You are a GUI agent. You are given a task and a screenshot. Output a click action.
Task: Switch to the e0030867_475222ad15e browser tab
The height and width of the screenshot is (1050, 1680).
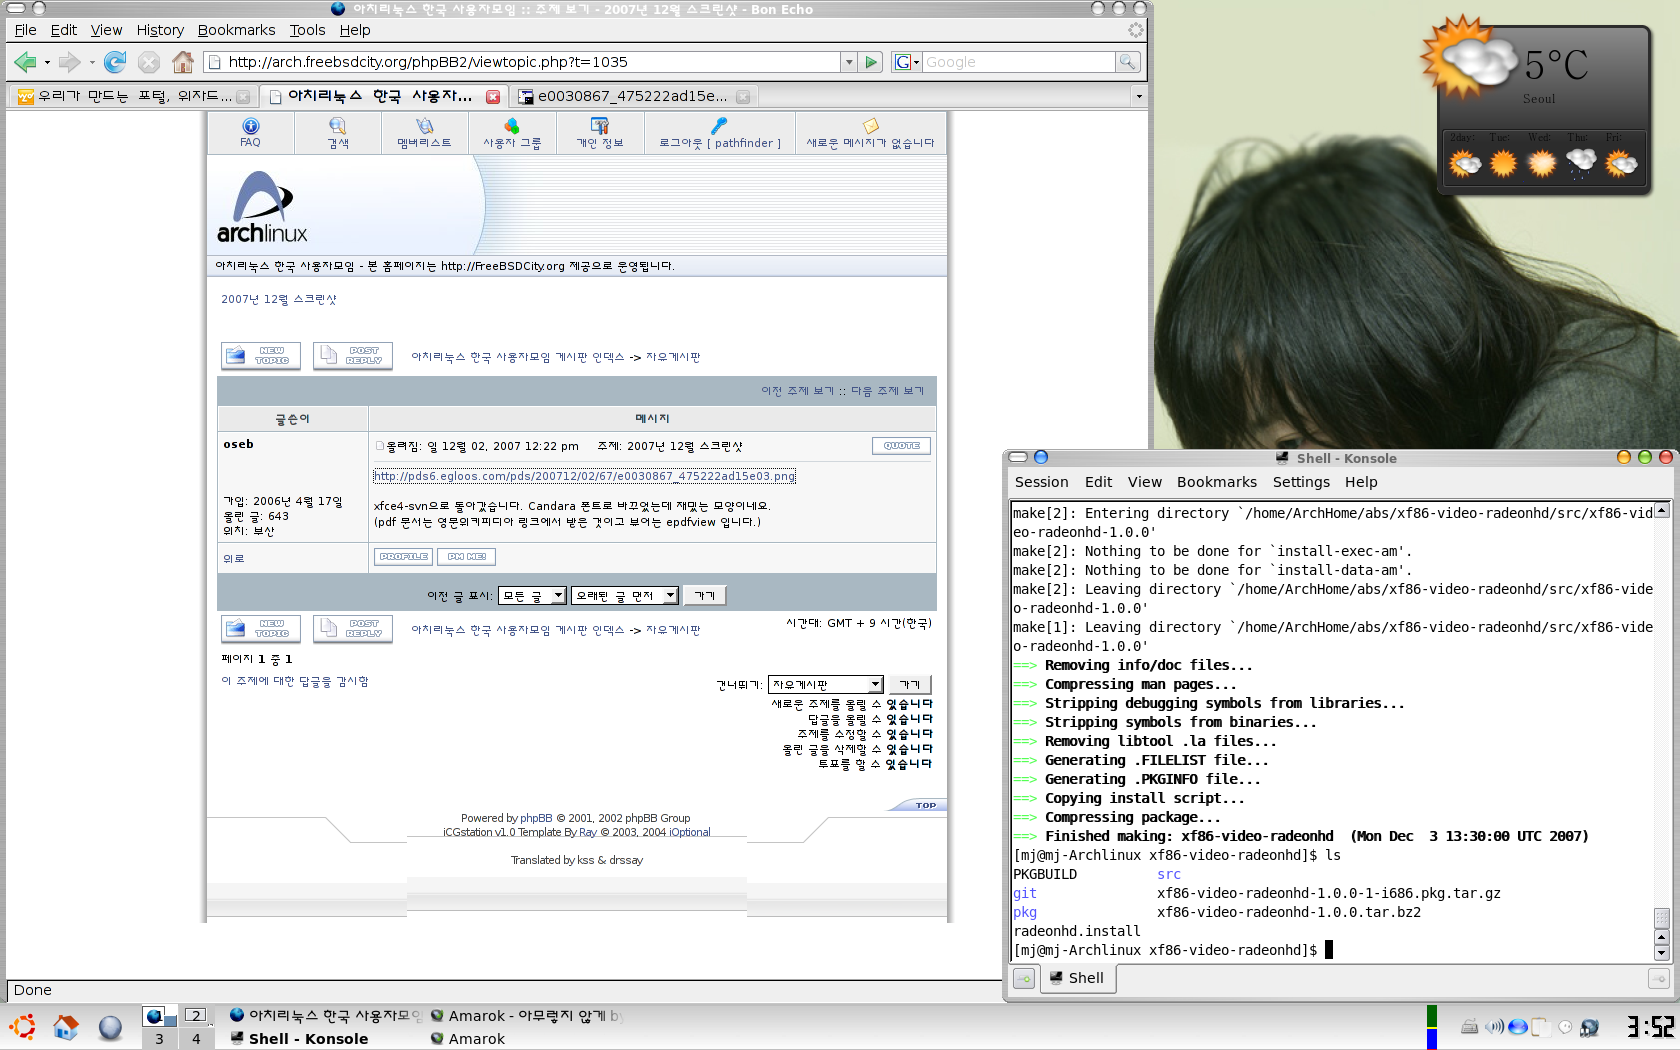pos(632,96)
